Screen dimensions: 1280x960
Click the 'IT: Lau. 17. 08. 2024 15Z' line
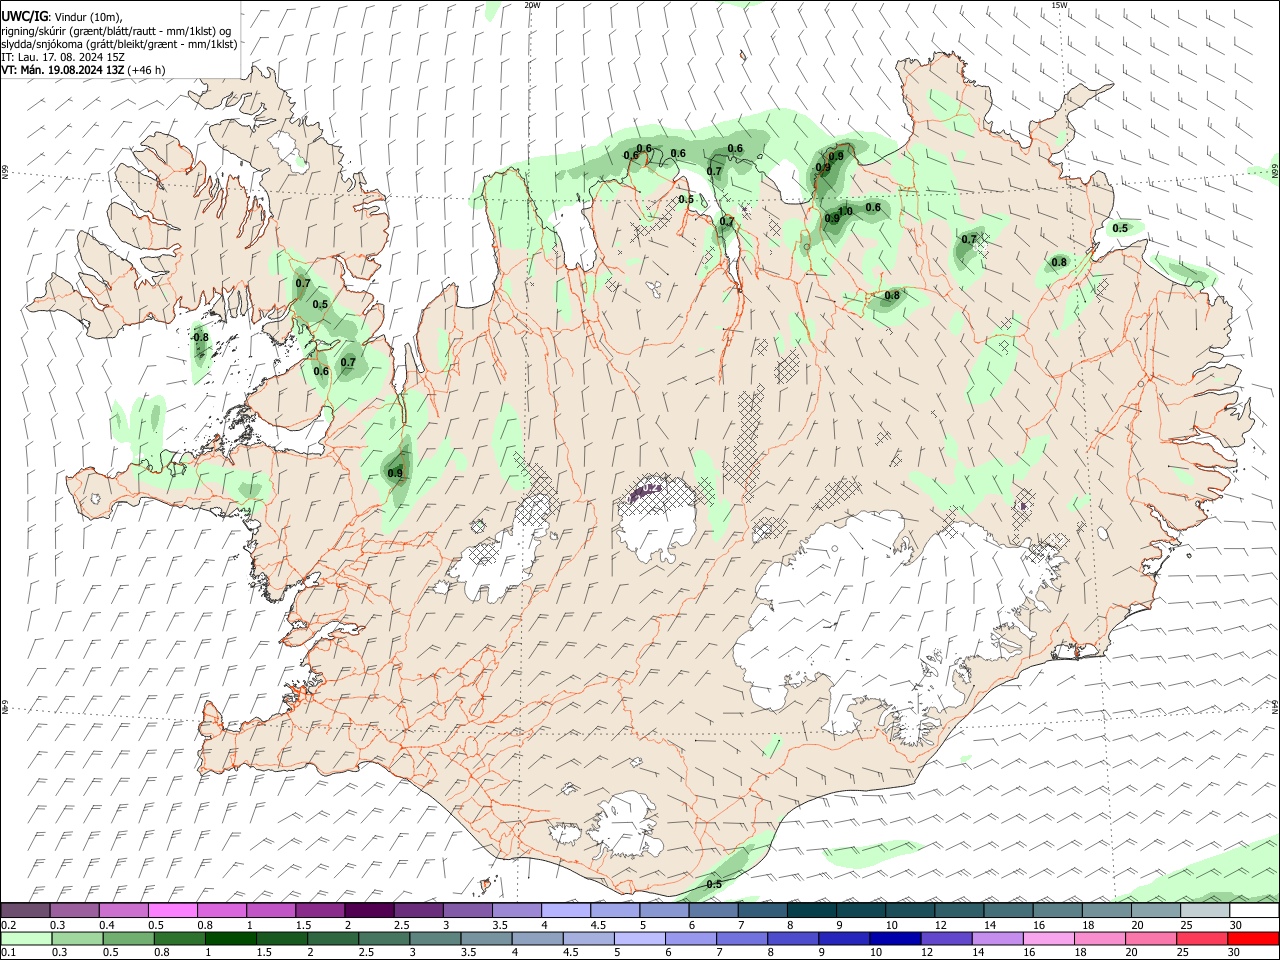(63, 57)
